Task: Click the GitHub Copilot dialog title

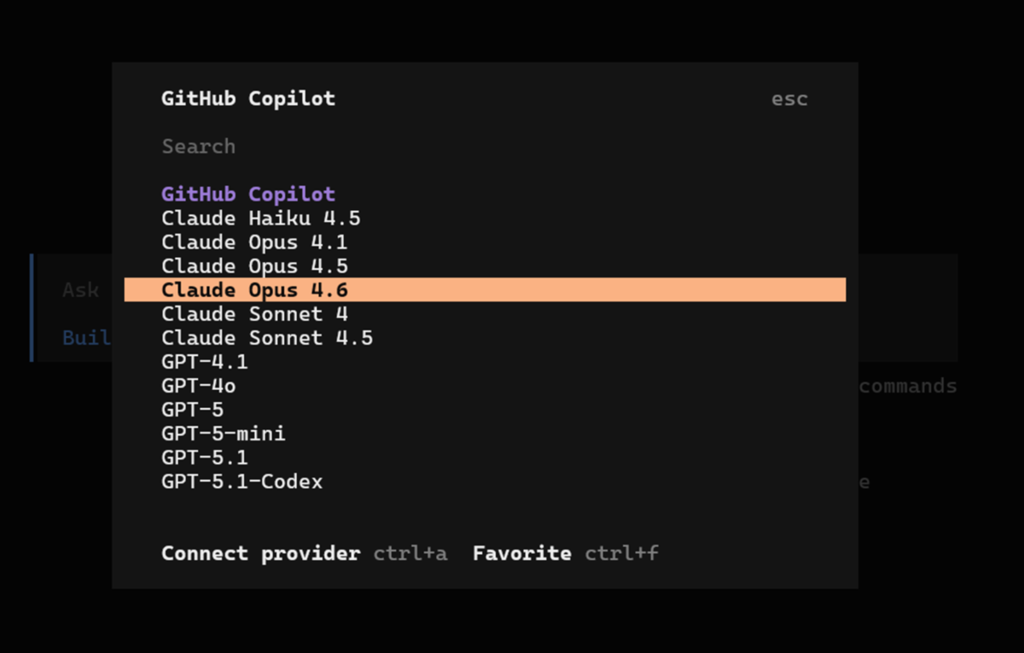Action: [x=248, y=99]
